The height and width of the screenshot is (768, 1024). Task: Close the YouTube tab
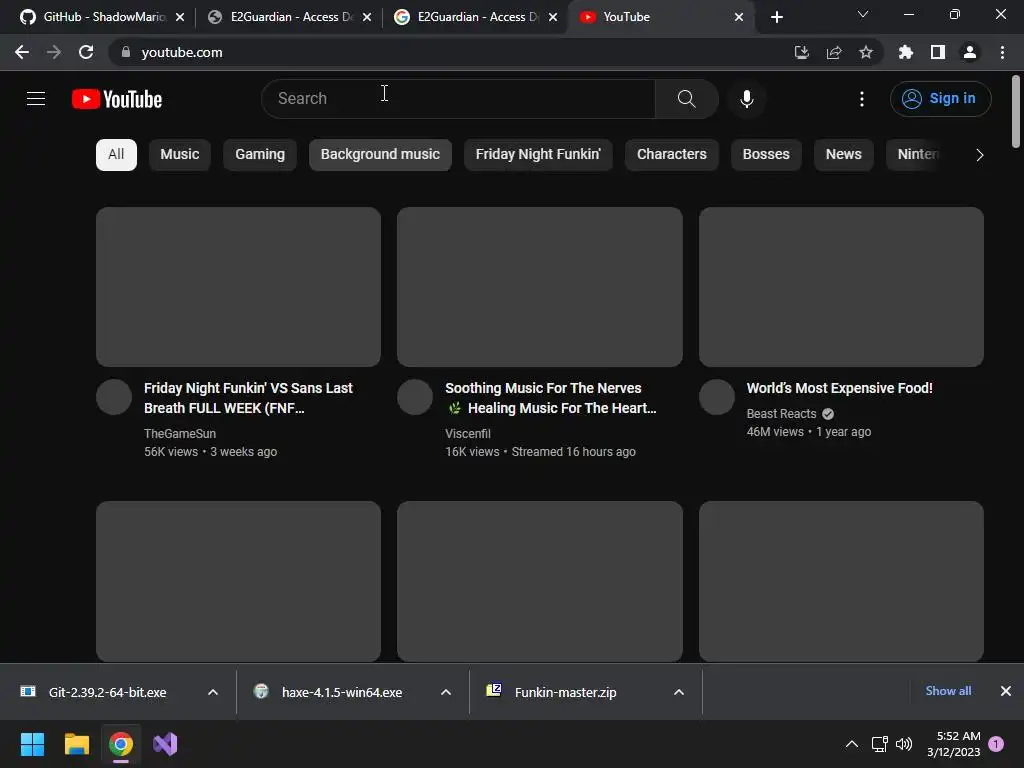tap(739, 17)
